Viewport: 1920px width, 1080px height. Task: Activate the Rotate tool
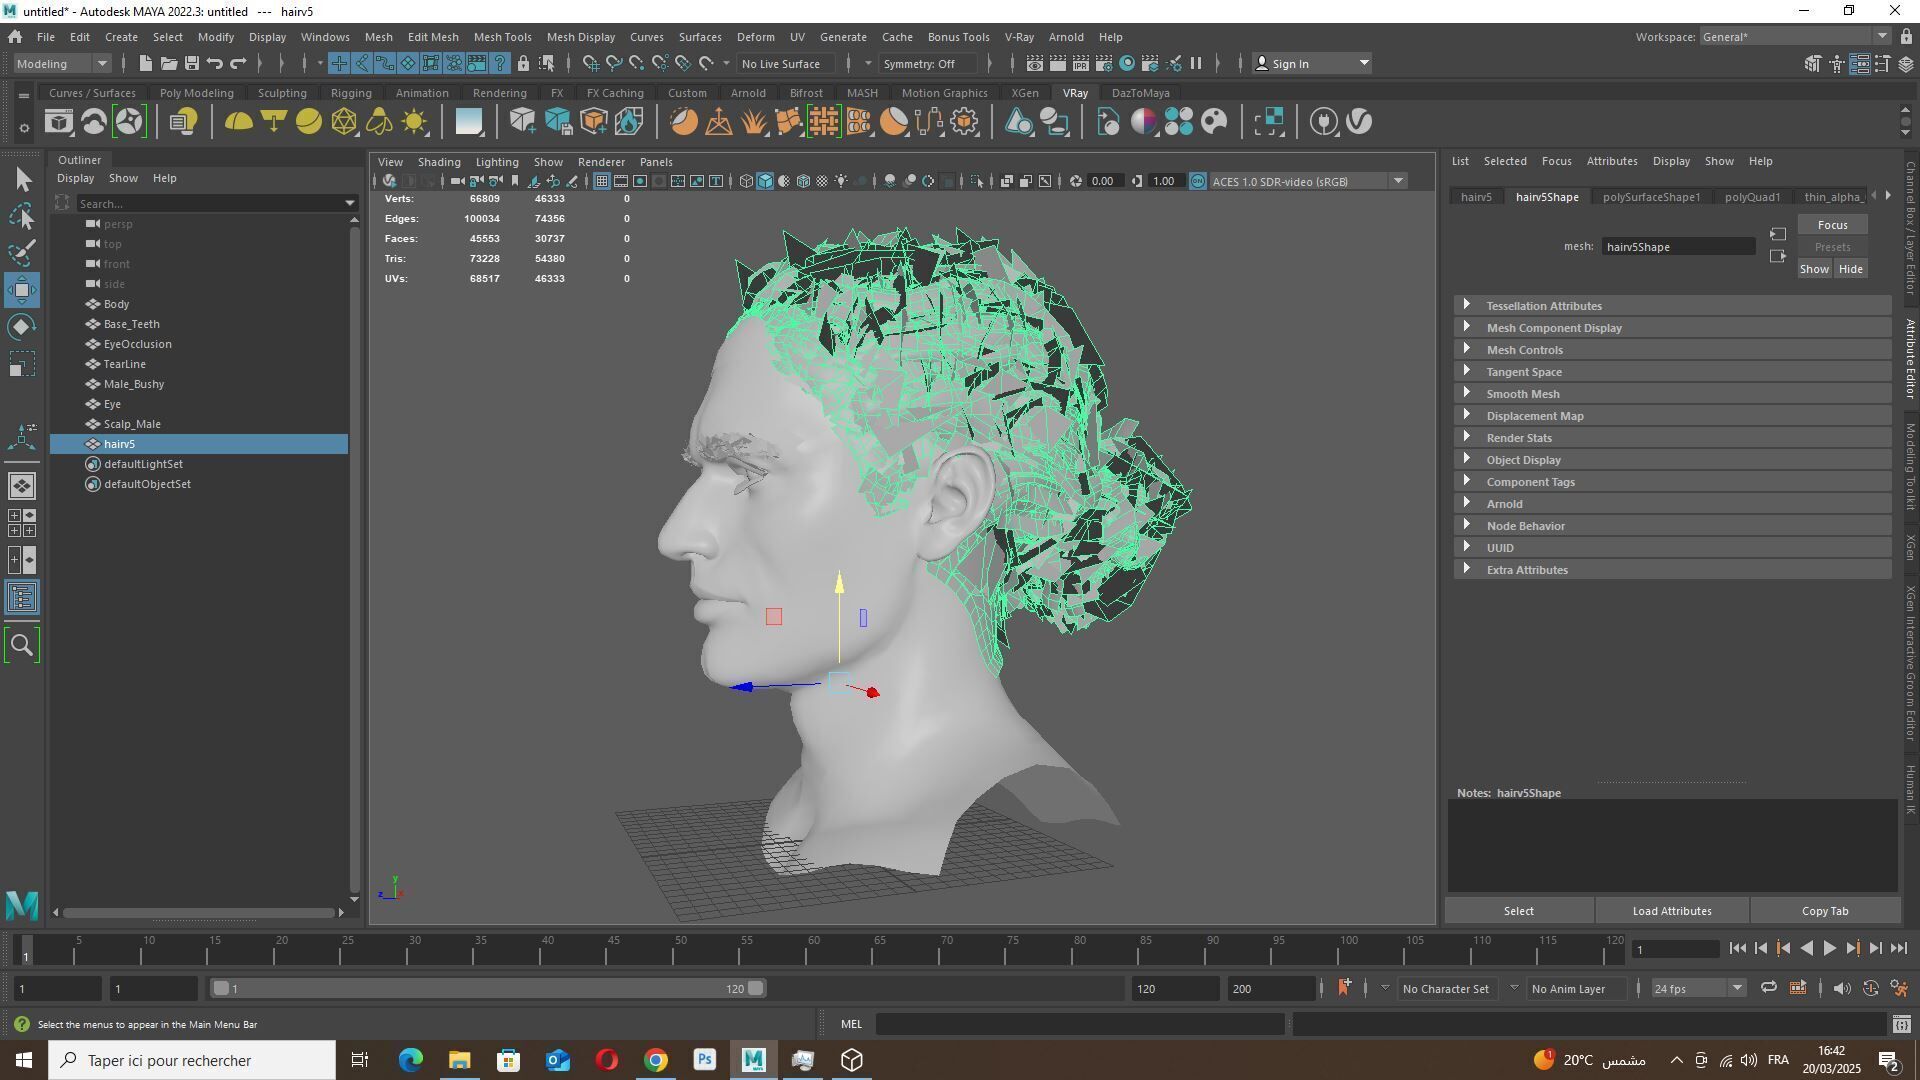pos(22,327)
